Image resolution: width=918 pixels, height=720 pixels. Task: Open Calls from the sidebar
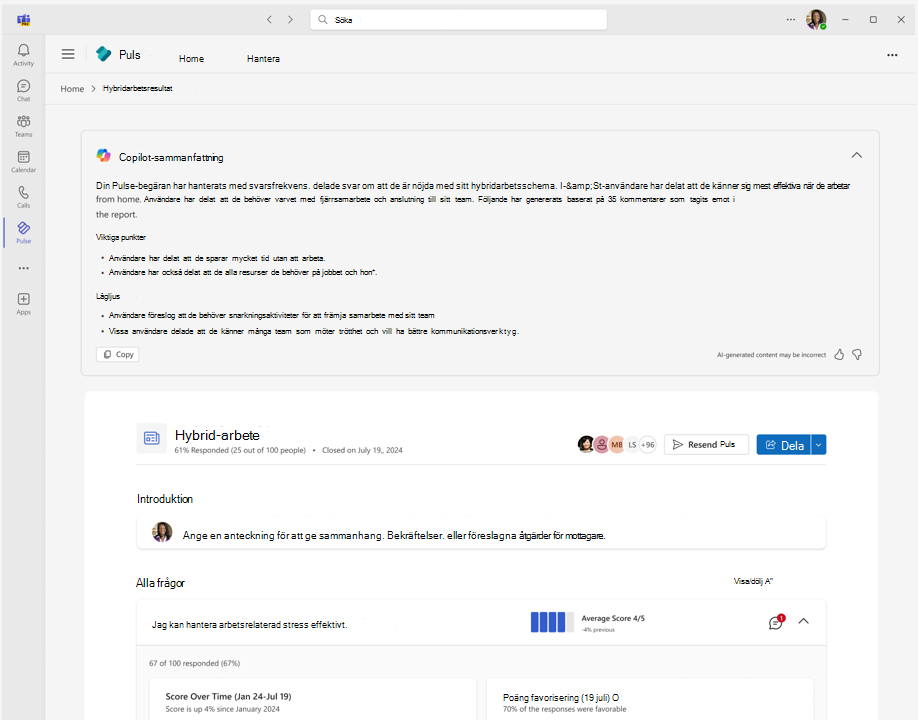[23, 196]
